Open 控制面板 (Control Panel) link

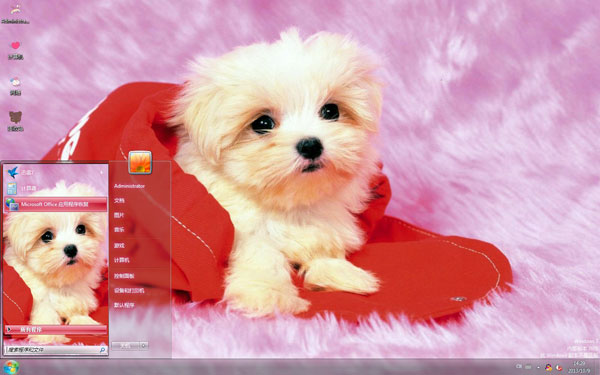click(124, 276)
